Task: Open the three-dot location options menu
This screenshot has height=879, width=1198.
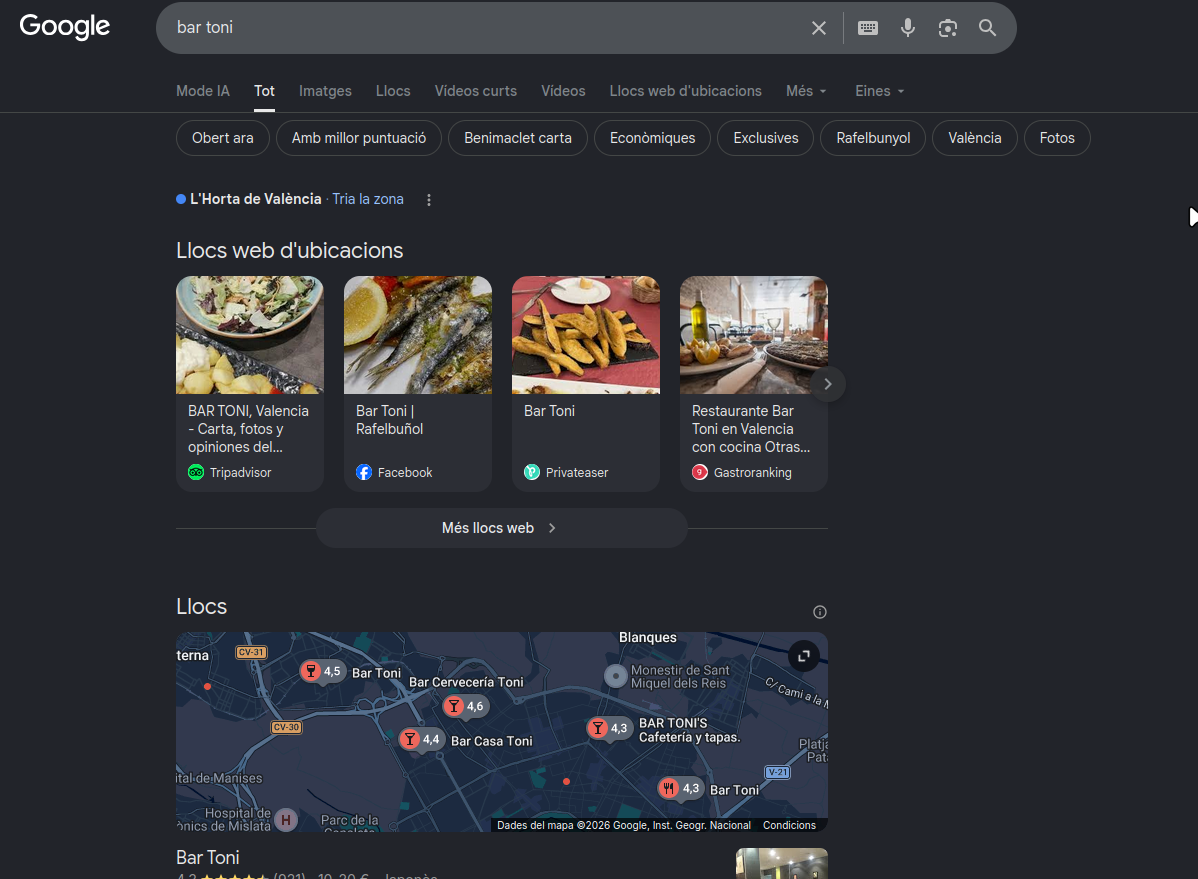Action: point(429,199)
